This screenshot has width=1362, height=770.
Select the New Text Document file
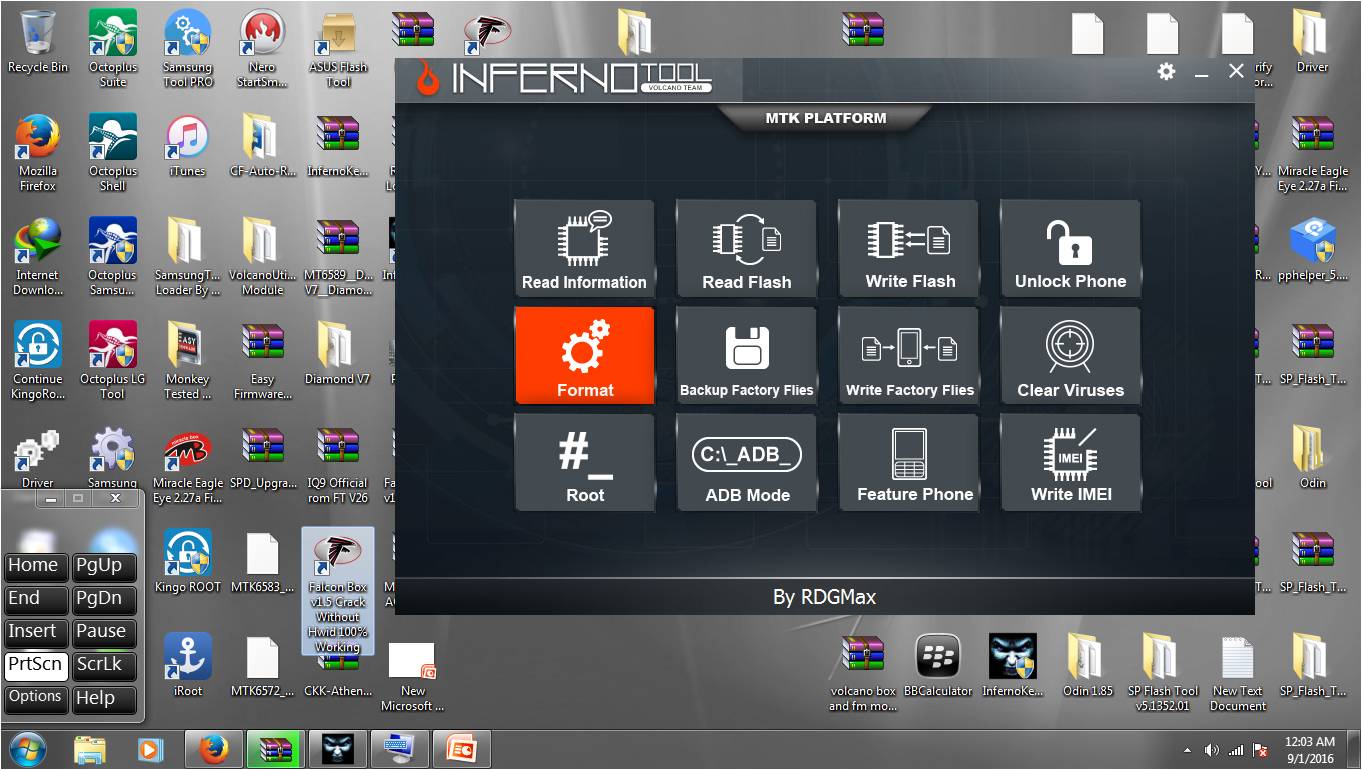(1238, 674)
